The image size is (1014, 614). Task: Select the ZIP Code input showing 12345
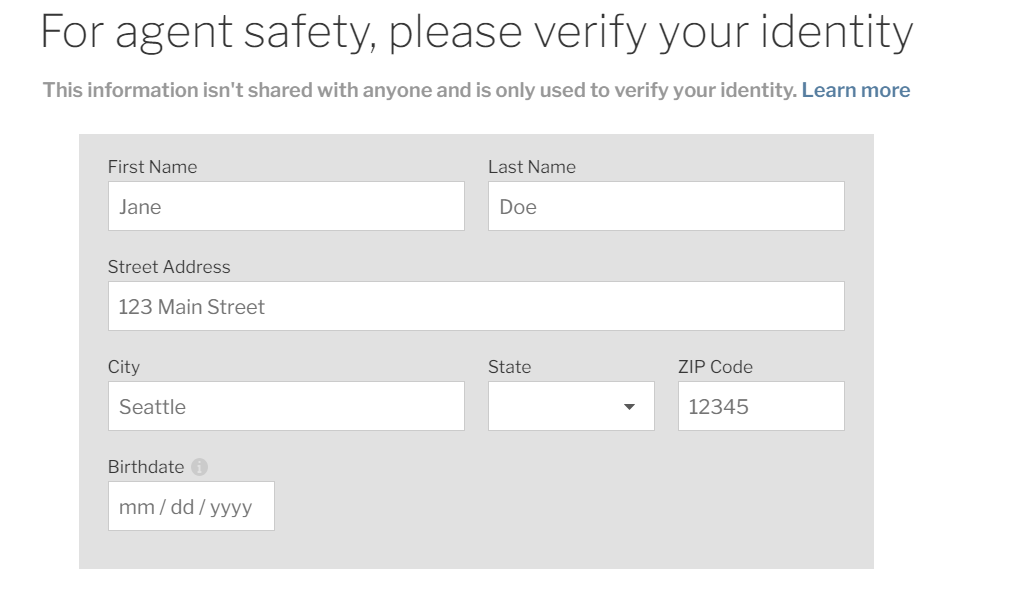pos(761,406)
